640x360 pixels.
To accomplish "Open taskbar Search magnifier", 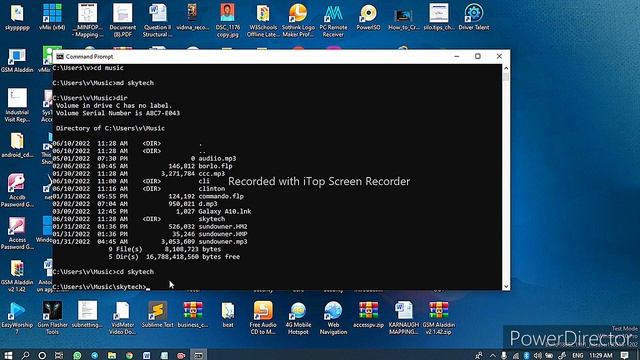I will 25,356.
